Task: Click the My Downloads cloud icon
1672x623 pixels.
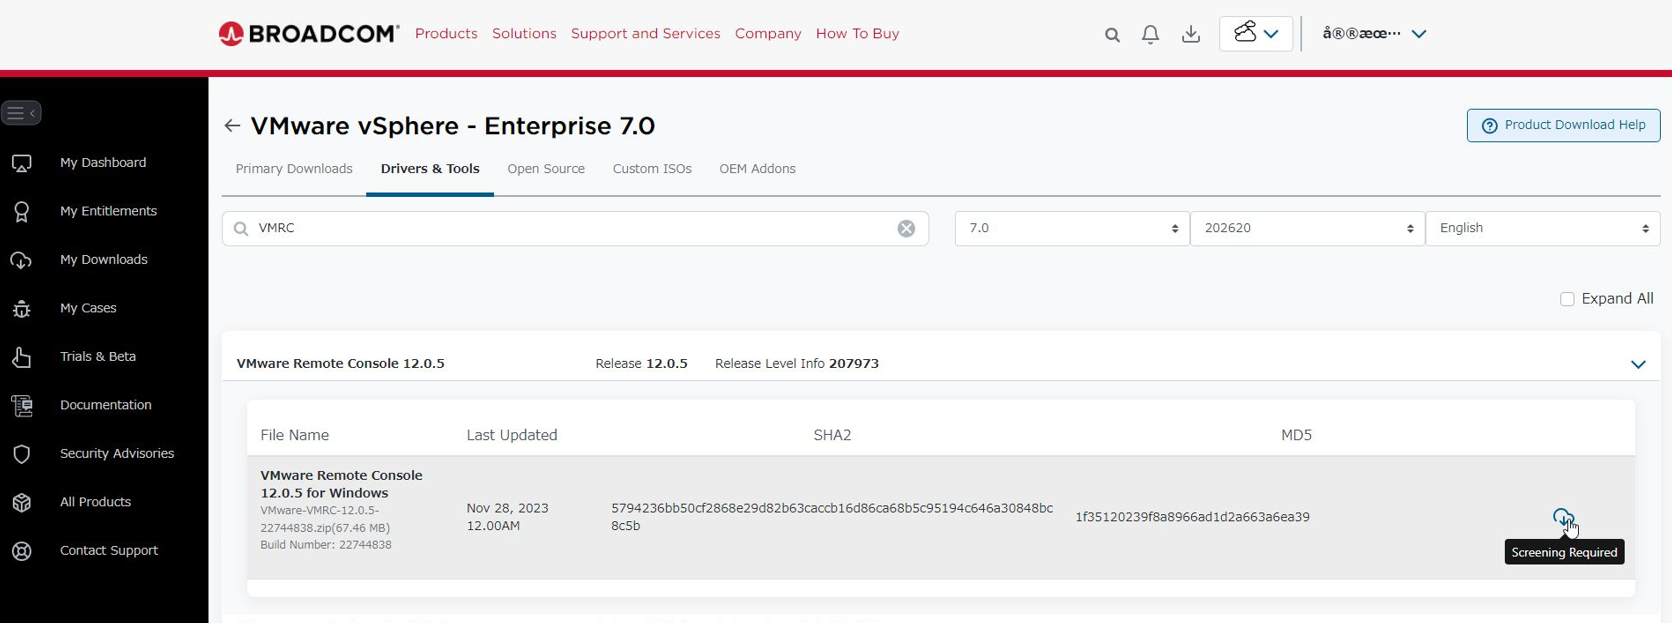Action: (x=22, y=260)
